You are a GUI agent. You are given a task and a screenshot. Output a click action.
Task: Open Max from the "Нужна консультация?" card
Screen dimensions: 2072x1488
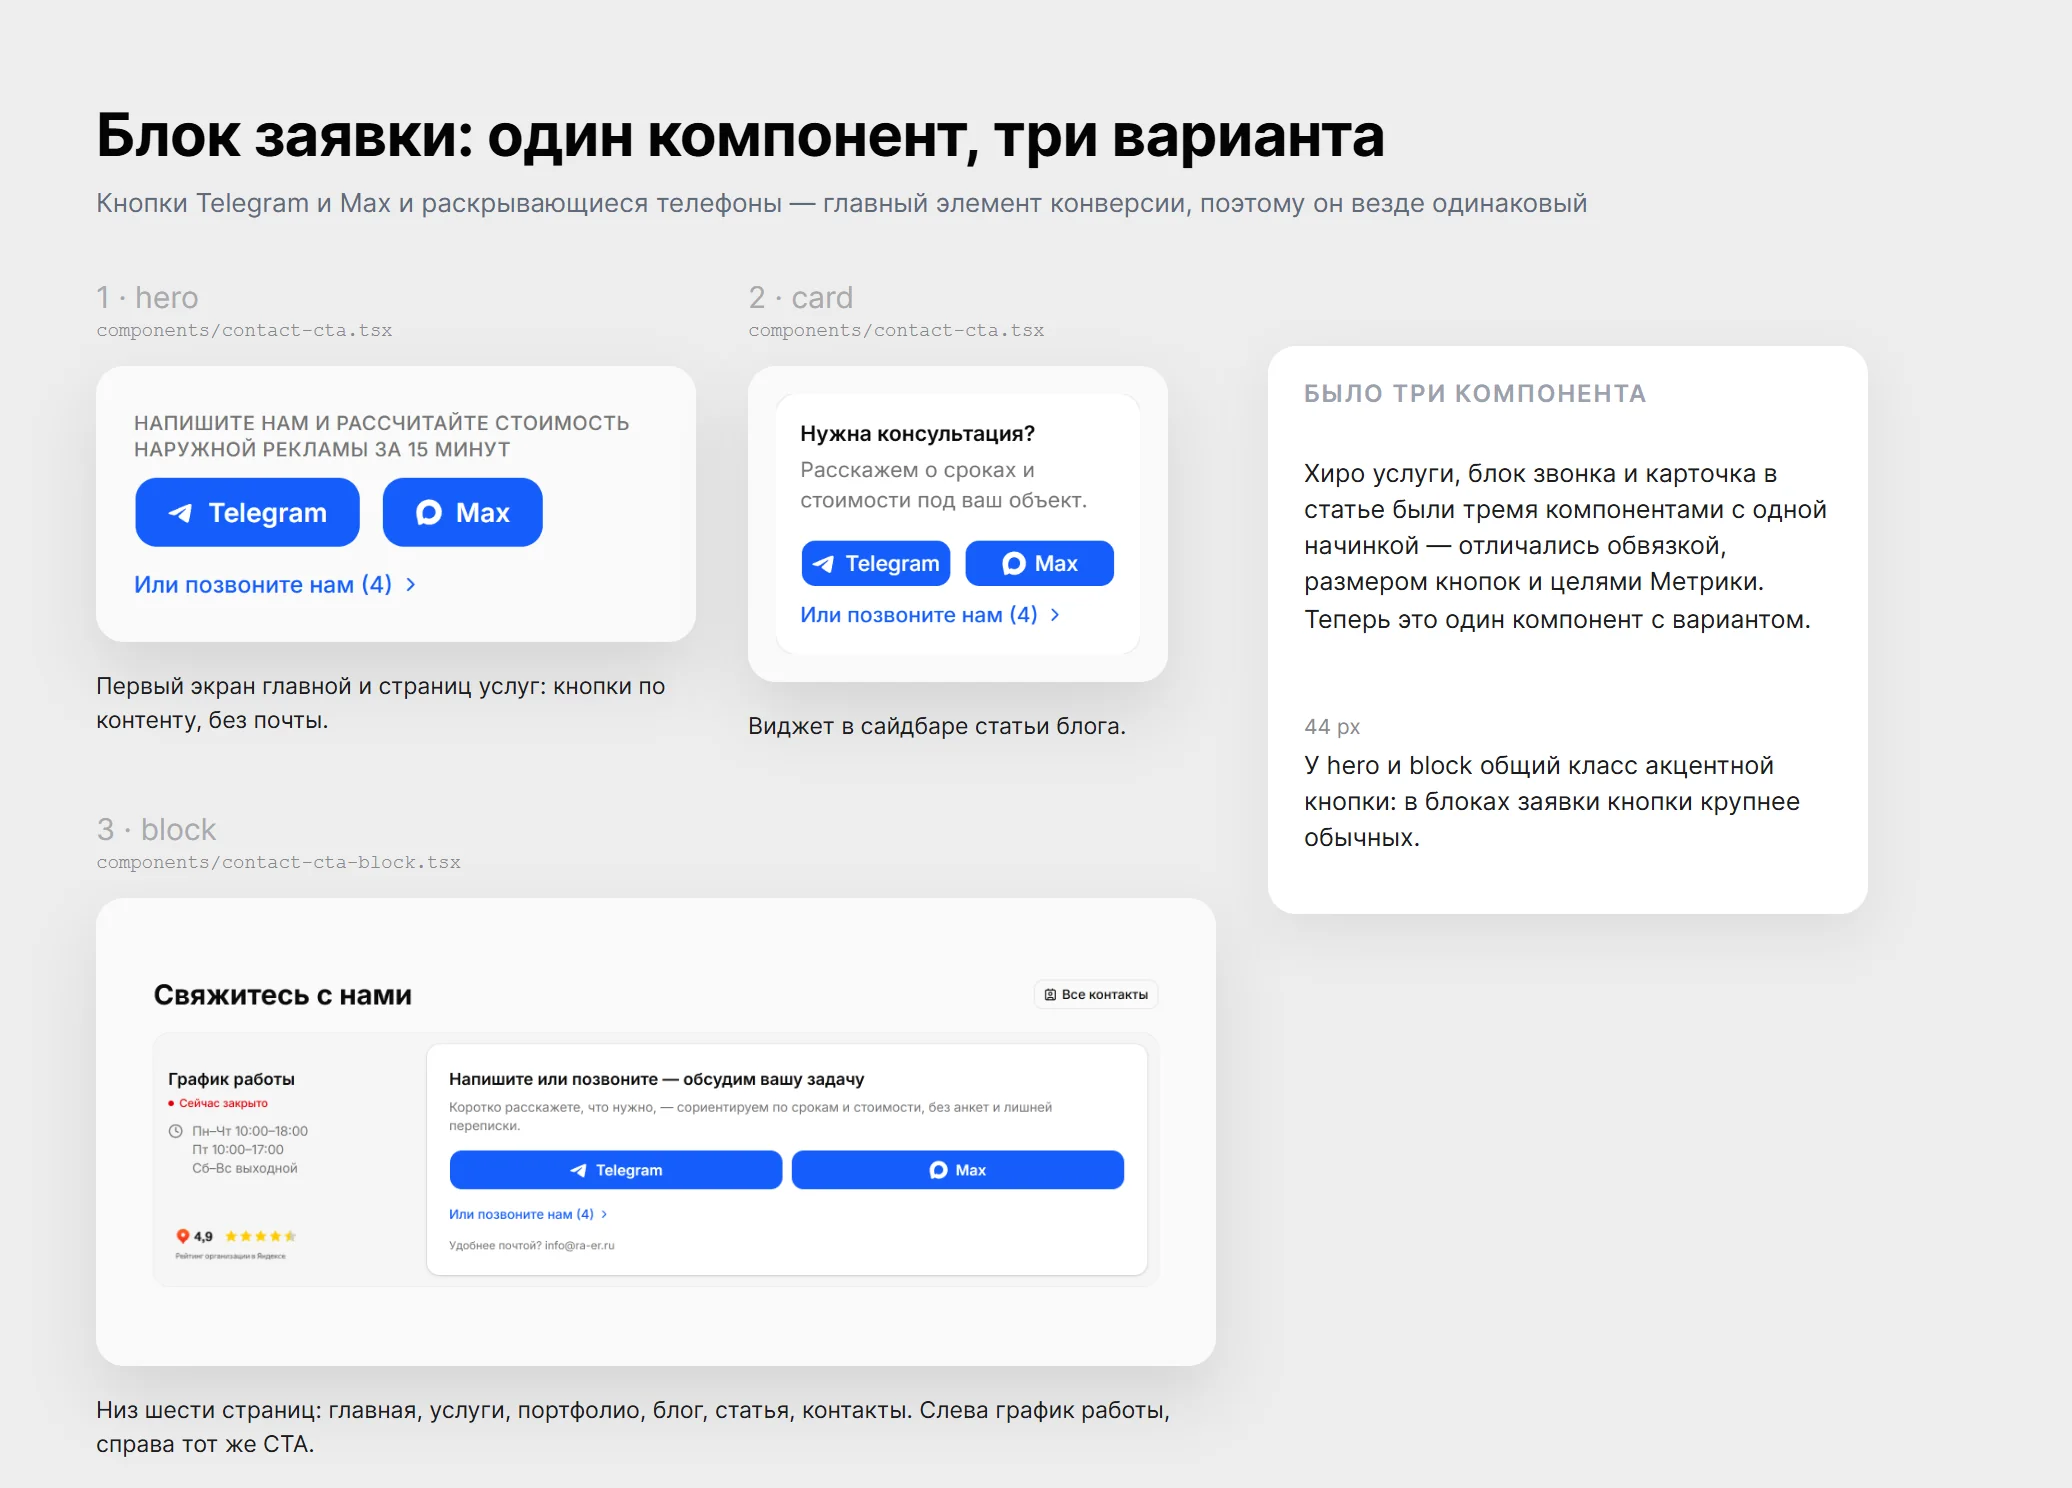[1039, 563]
